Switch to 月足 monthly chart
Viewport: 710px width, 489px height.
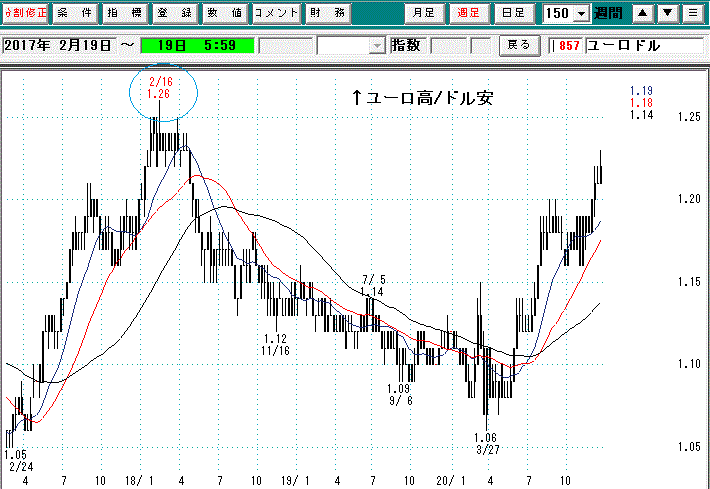[x=425, y=14]
